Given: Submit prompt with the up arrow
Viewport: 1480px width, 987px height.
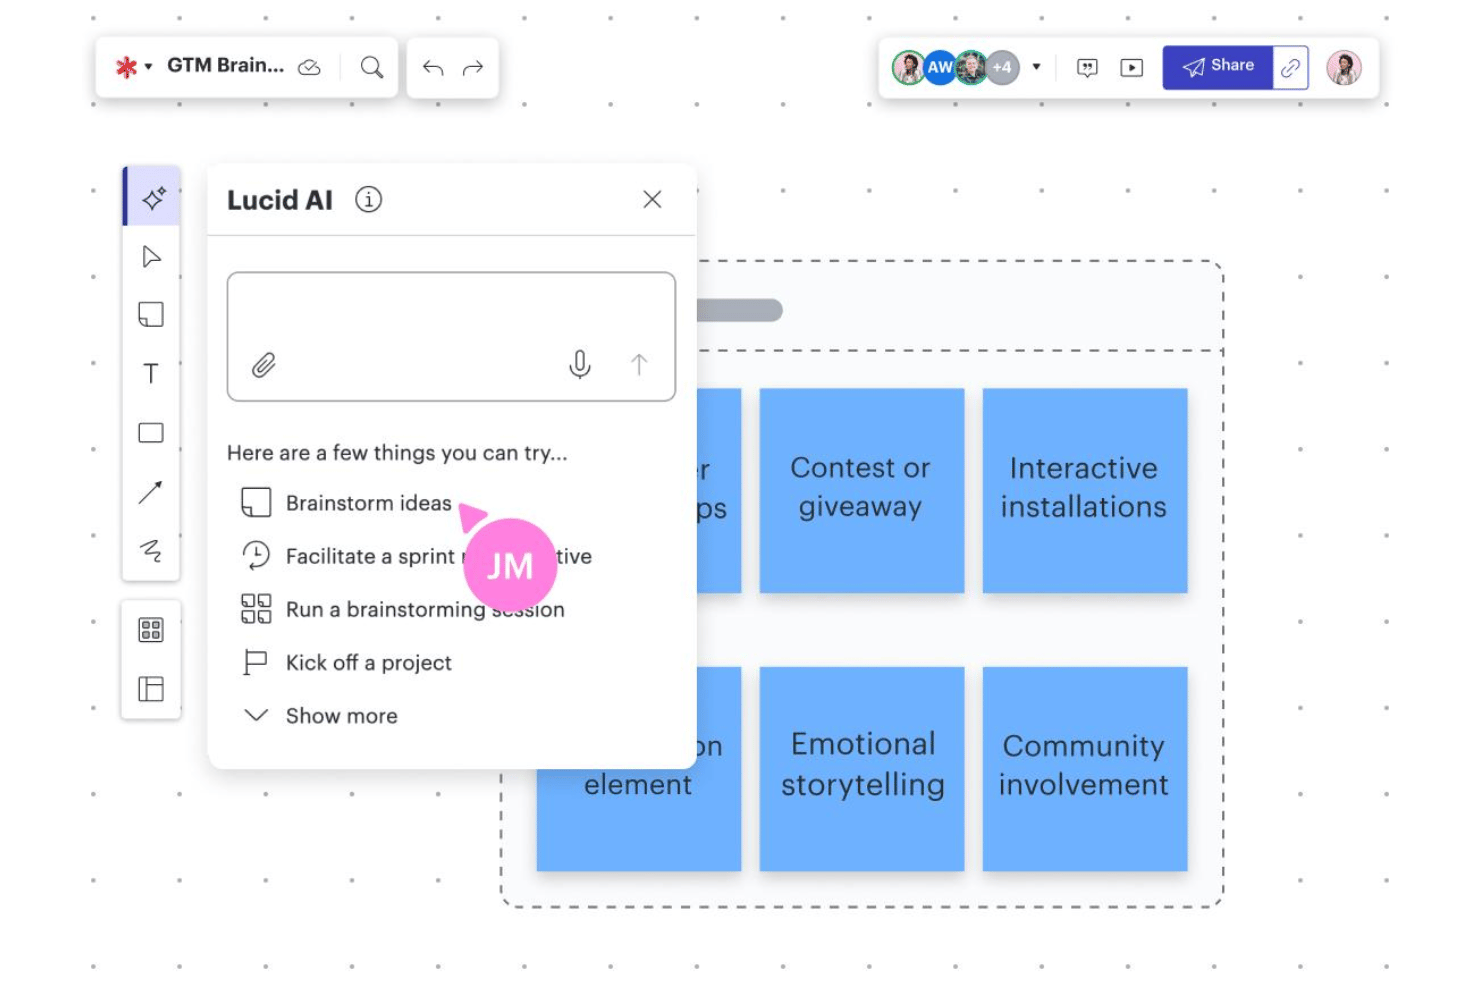Looking at the screenshot, I should tap(639, 364).
